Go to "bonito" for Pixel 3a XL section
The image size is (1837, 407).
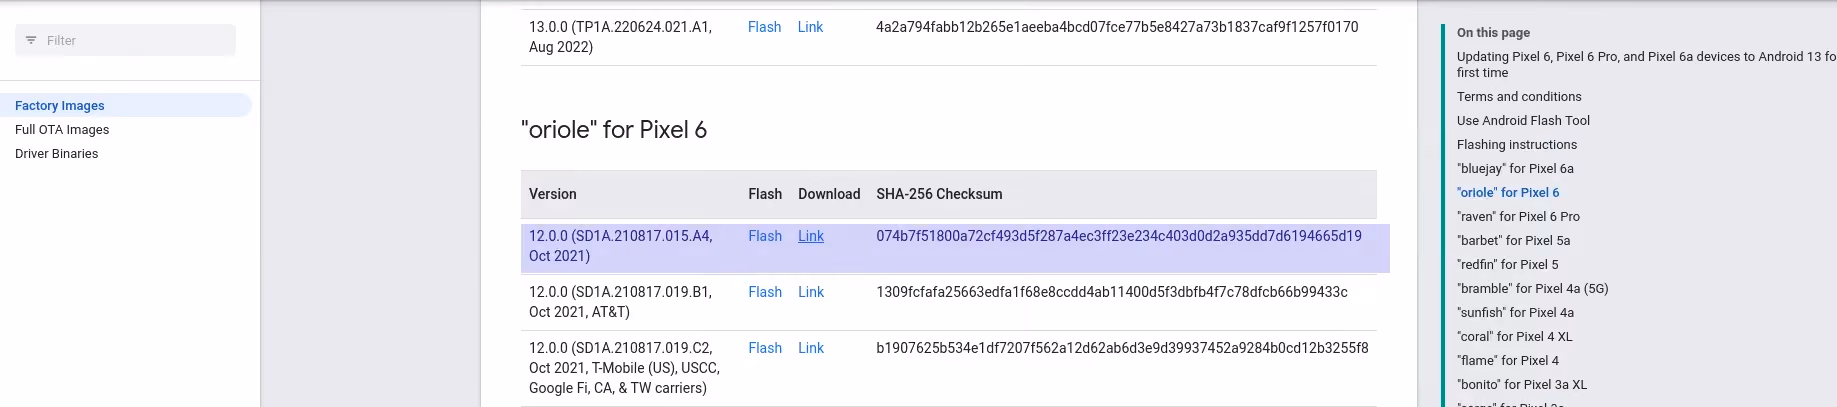pyautogui.click(x=1522, y=385)
